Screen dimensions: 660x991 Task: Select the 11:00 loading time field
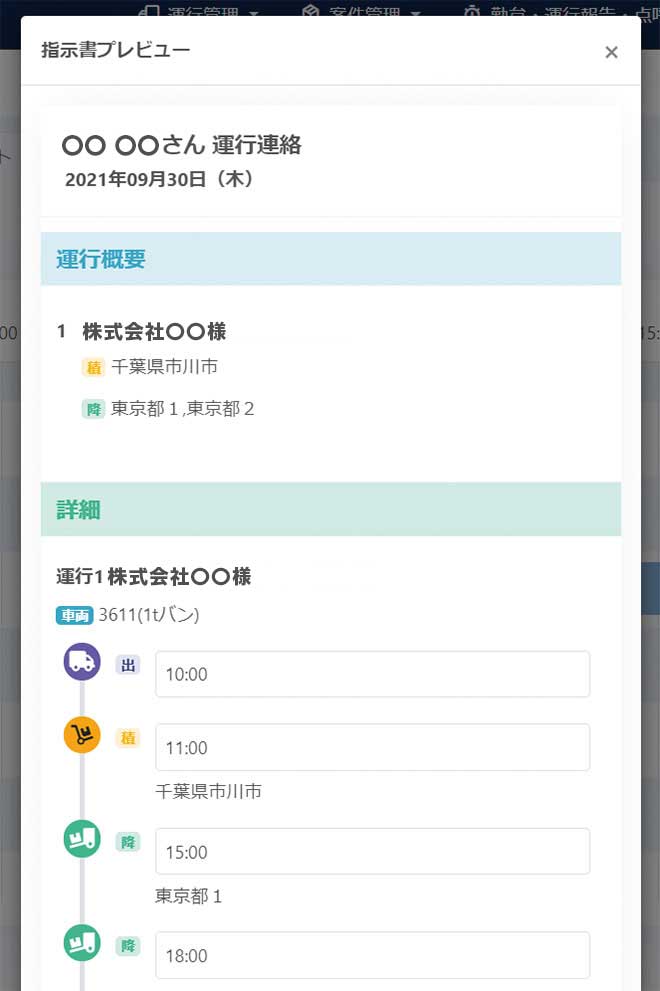point(372,748)
